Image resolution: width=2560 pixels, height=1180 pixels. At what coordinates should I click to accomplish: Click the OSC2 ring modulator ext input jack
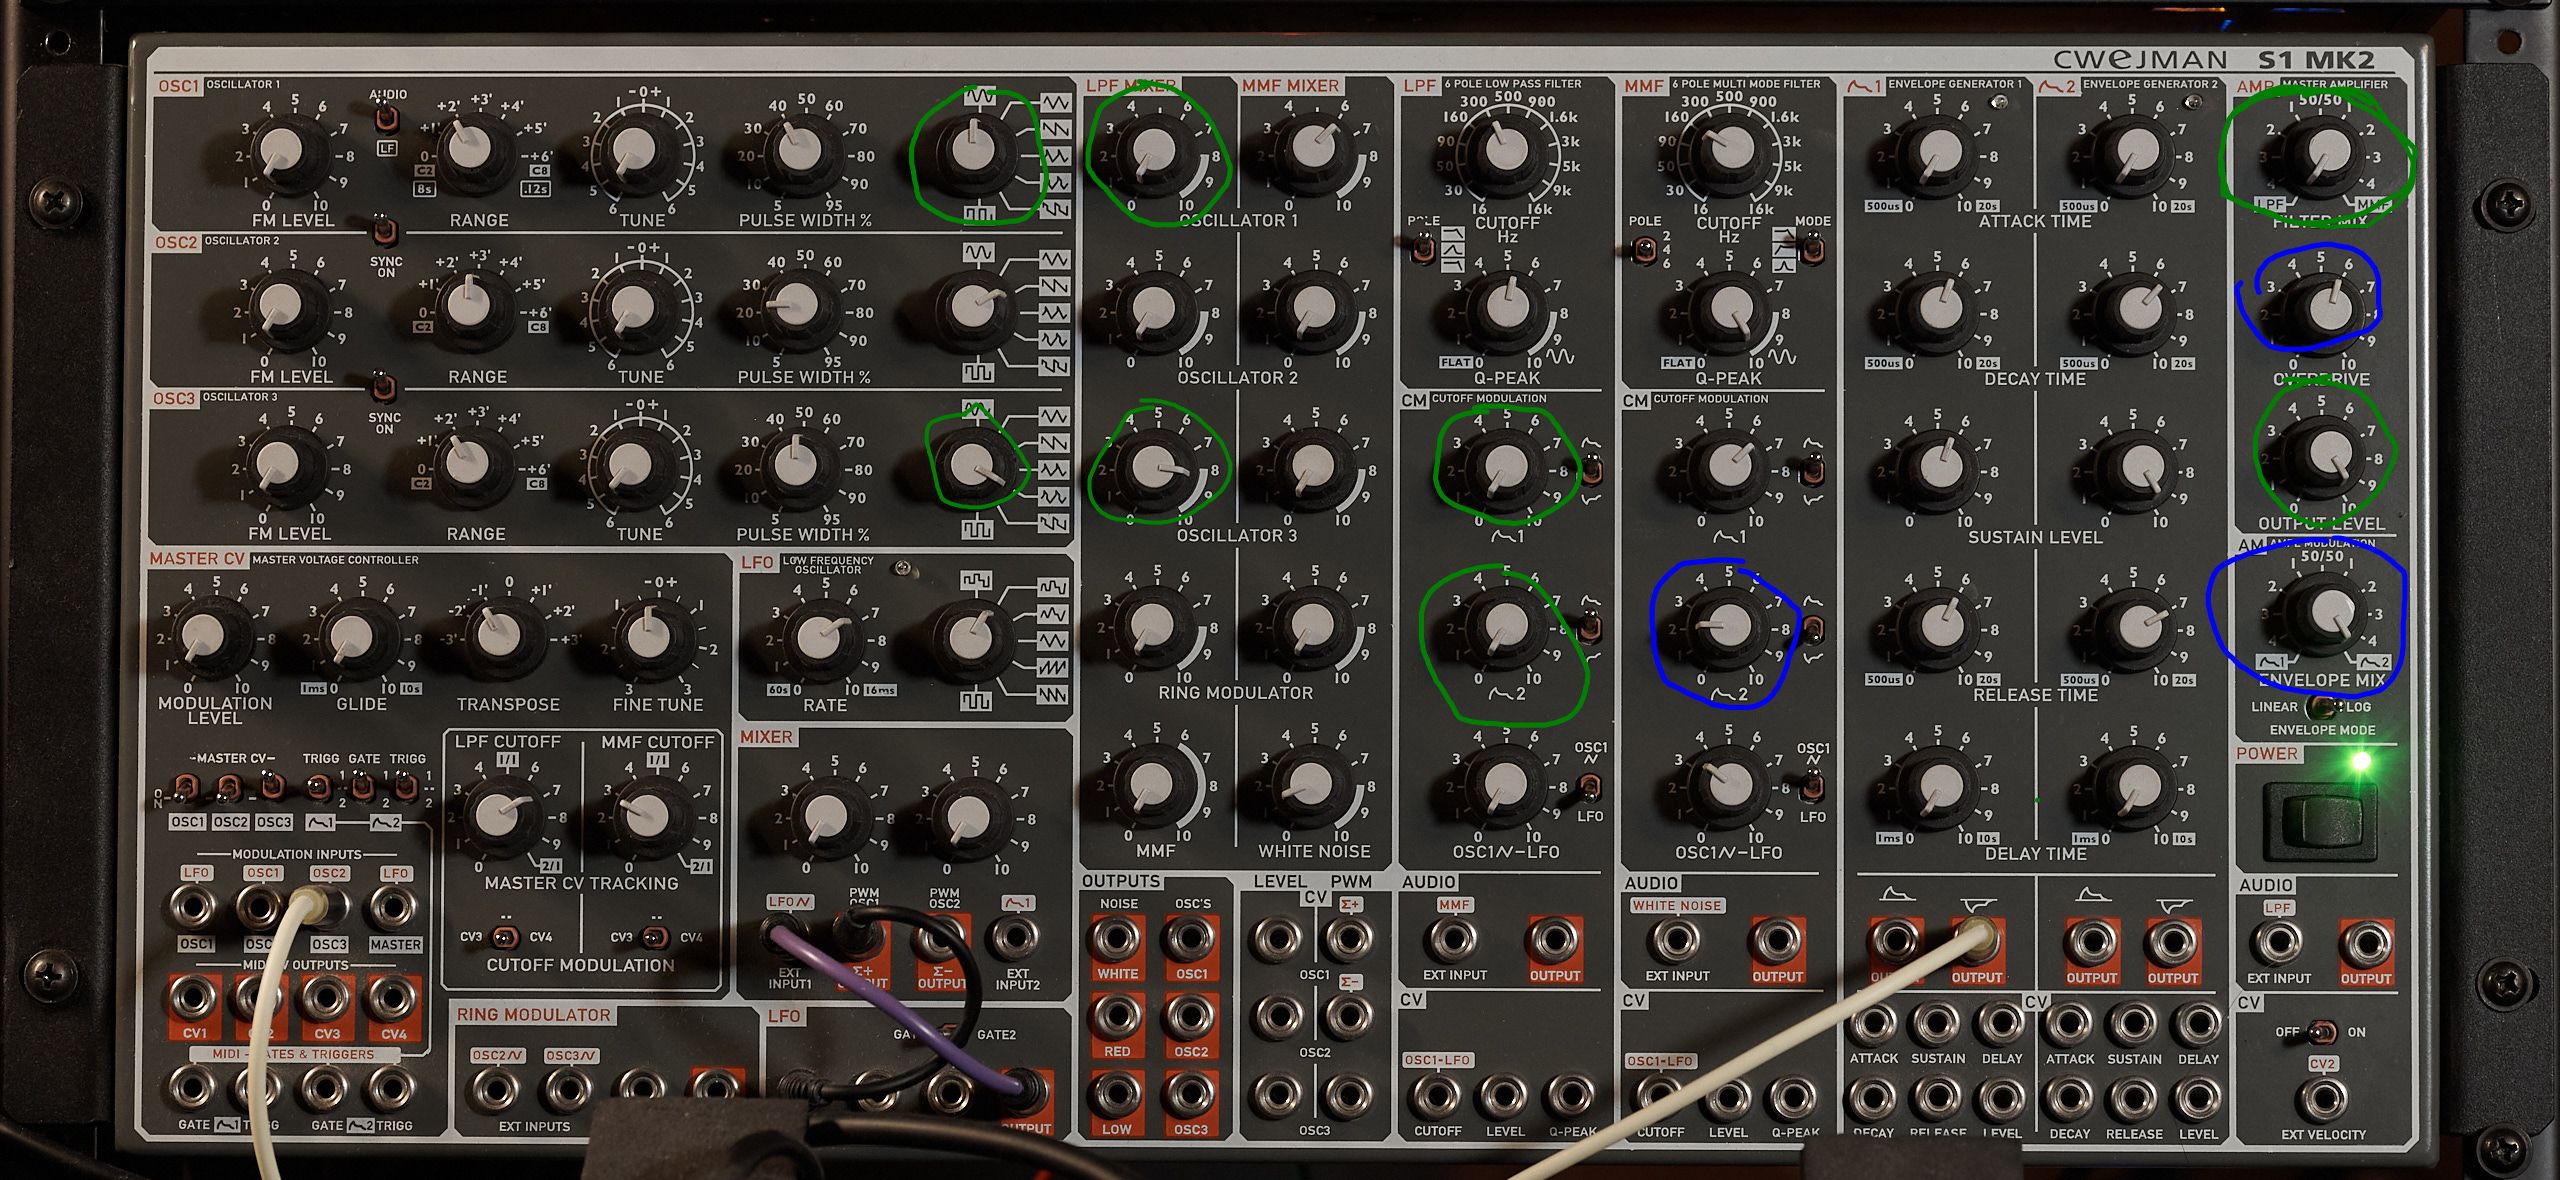497,1092
